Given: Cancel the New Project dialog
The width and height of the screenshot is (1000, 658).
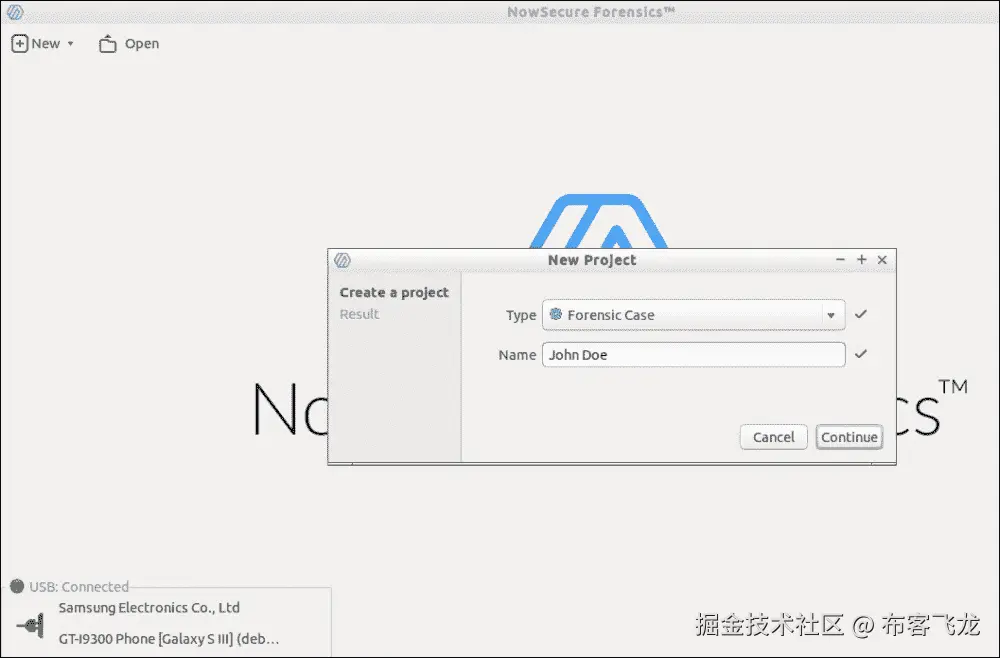Looking at the screenshot, I should (774, 437).
